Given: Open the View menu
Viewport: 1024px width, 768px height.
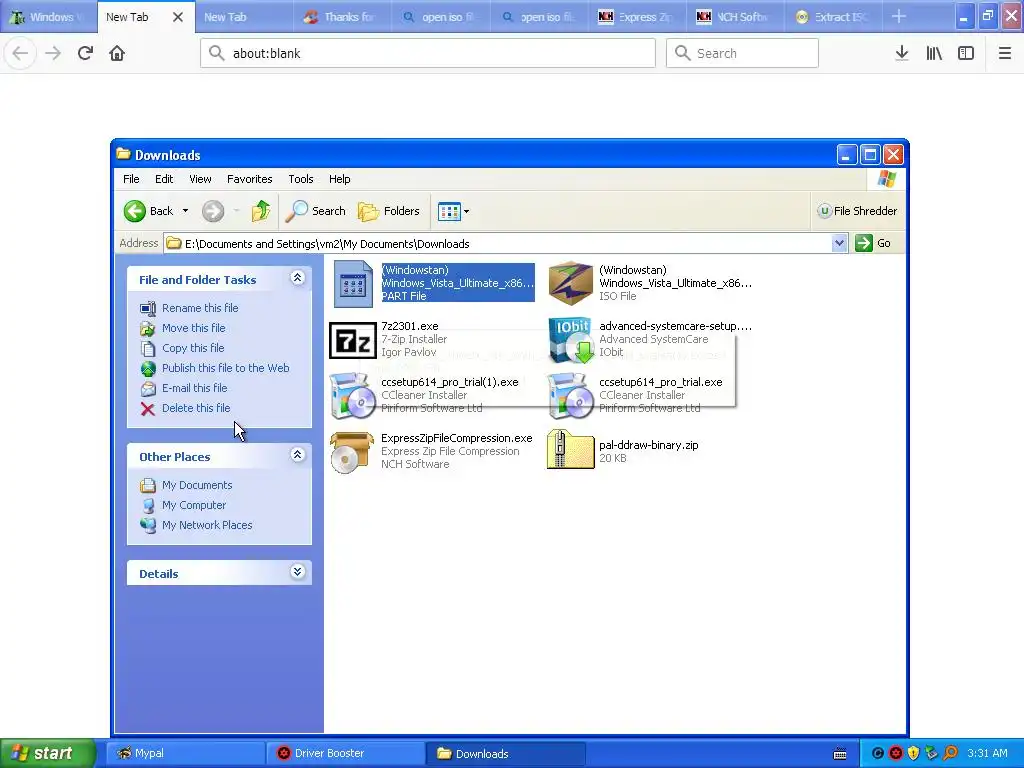Looking at the screenshot, I should coord(200,179).
